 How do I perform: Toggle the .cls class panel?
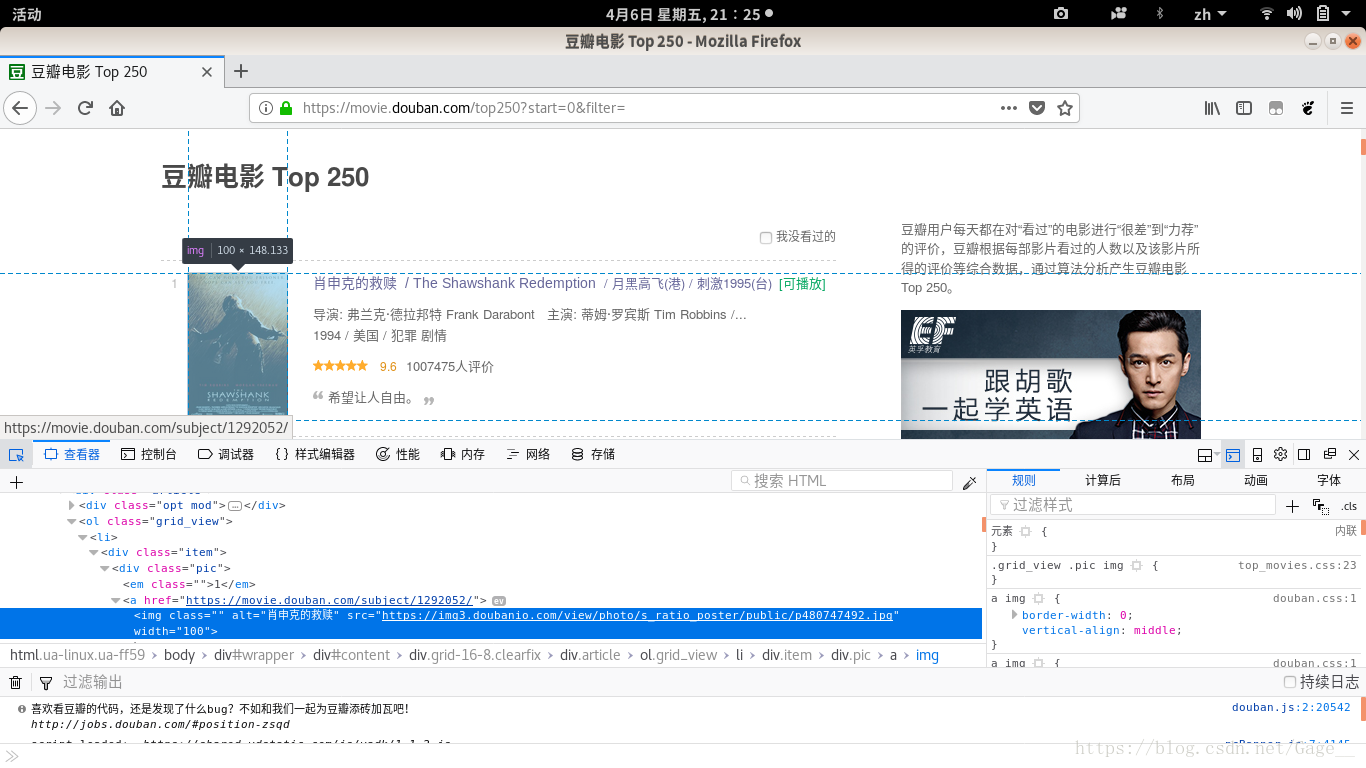click(x=1349, y=506)
